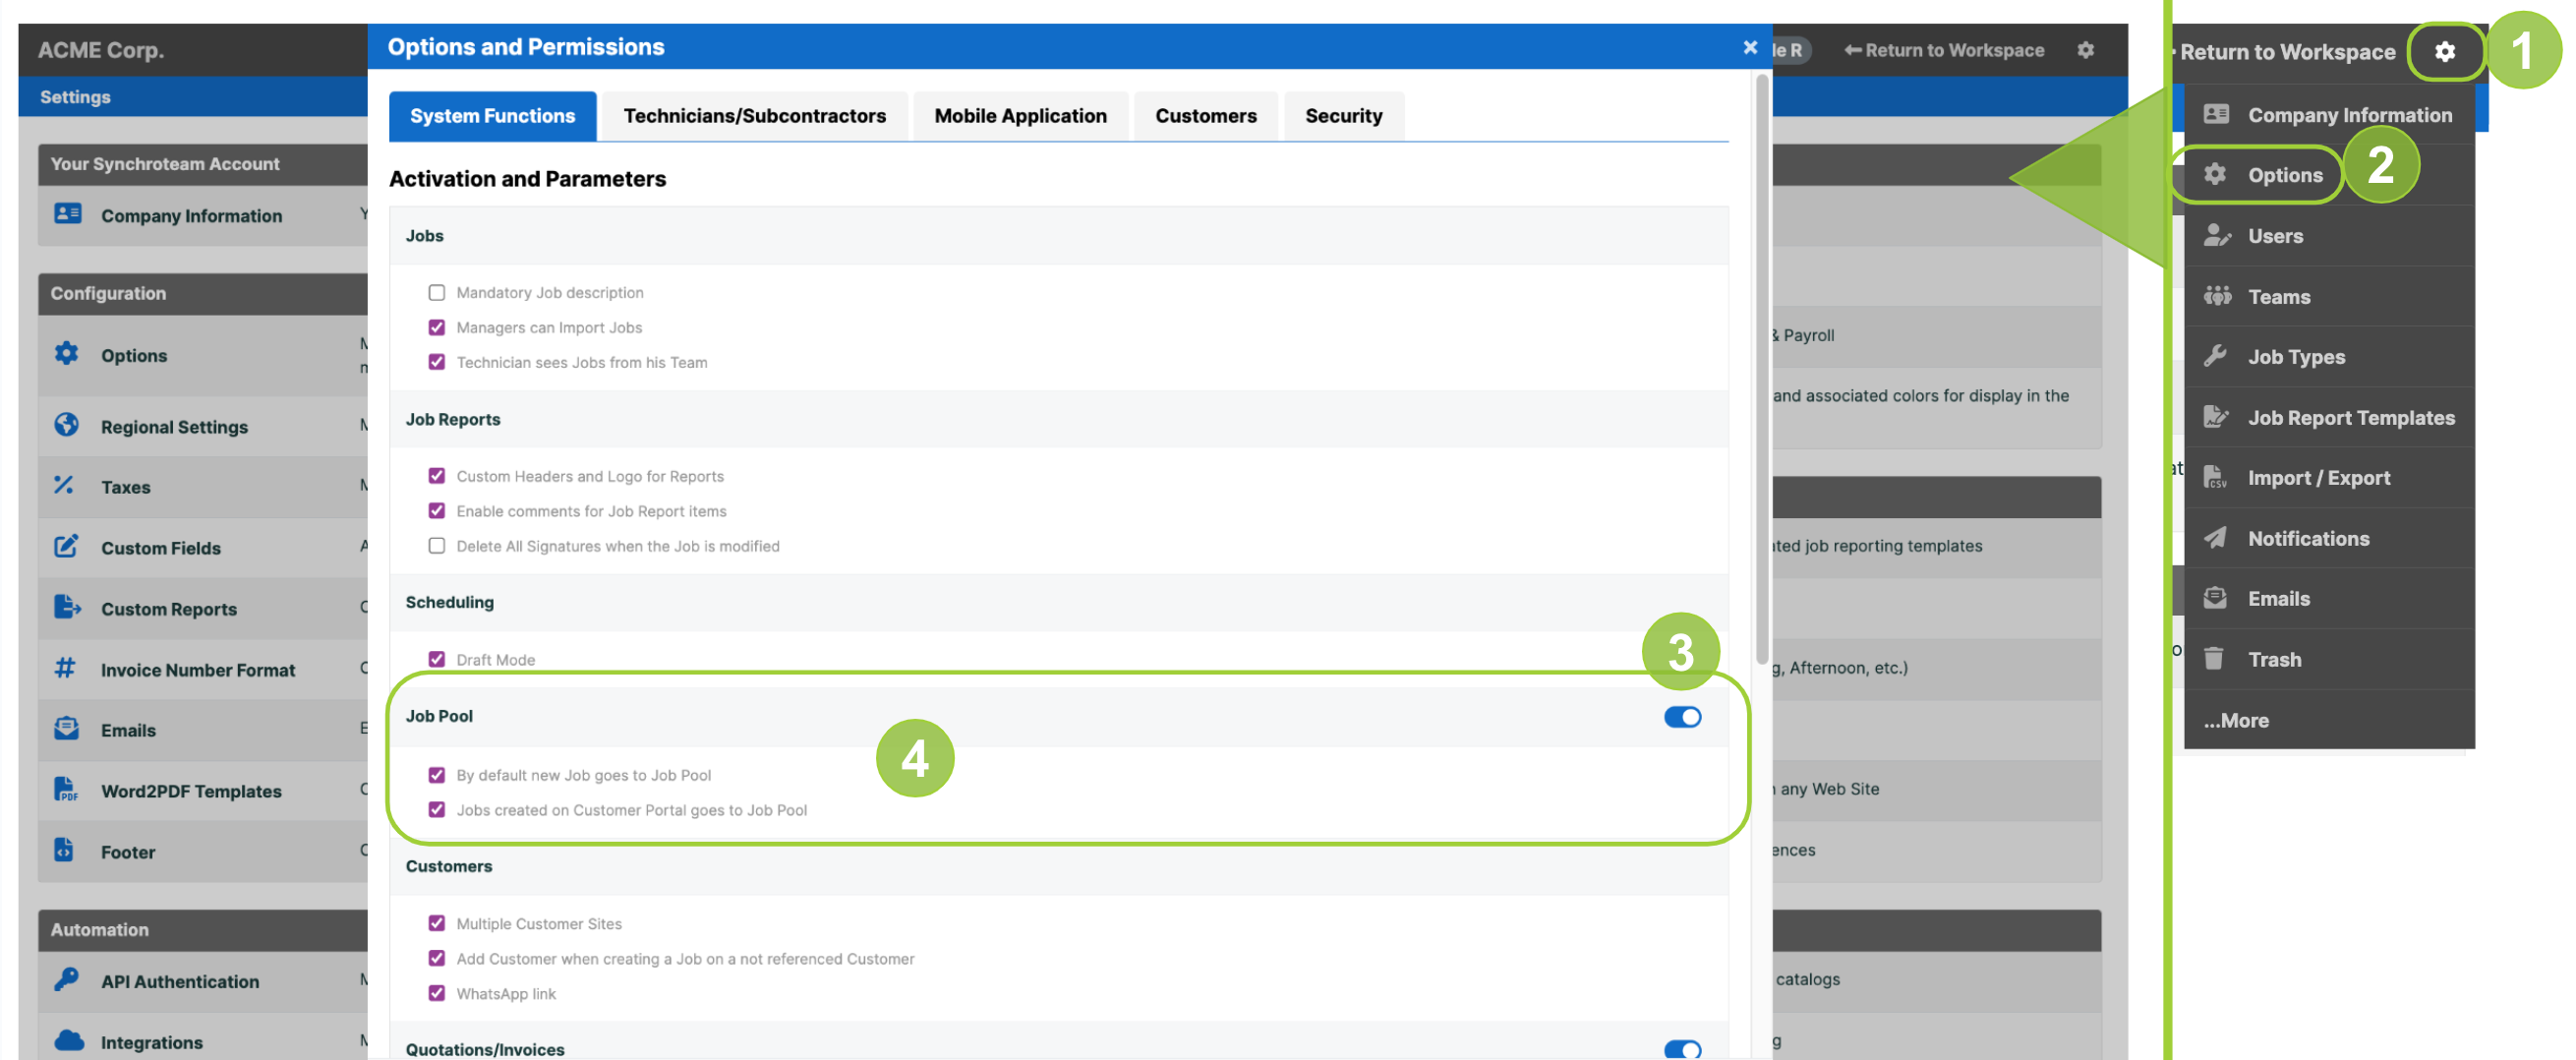Screen dimensions: 2576x1060
Task: Open the Customers tab
Action: click(1206, 116)
